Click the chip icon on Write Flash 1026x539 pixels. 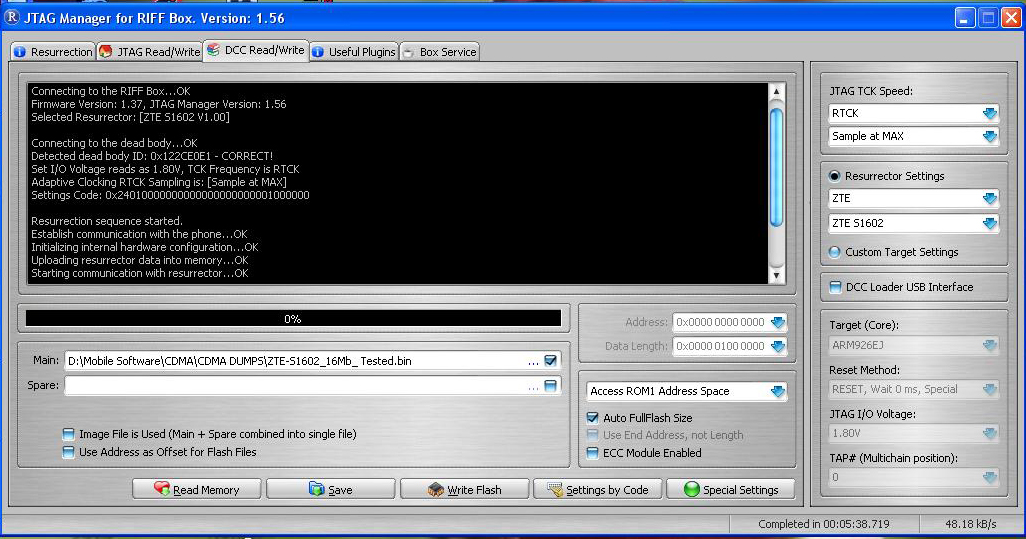click(x=435, y=489)
